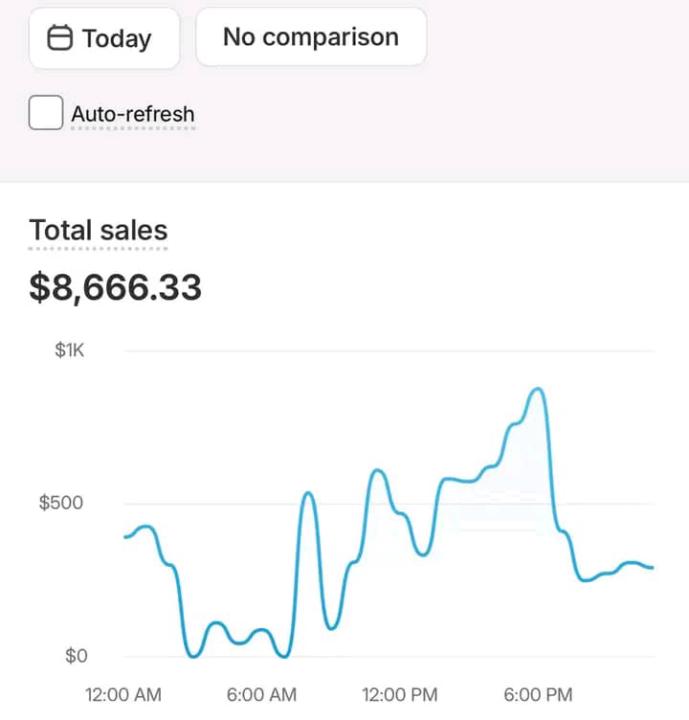Select the 6:00 AM x-axis label
689x720 pixels.
[260, 695]
